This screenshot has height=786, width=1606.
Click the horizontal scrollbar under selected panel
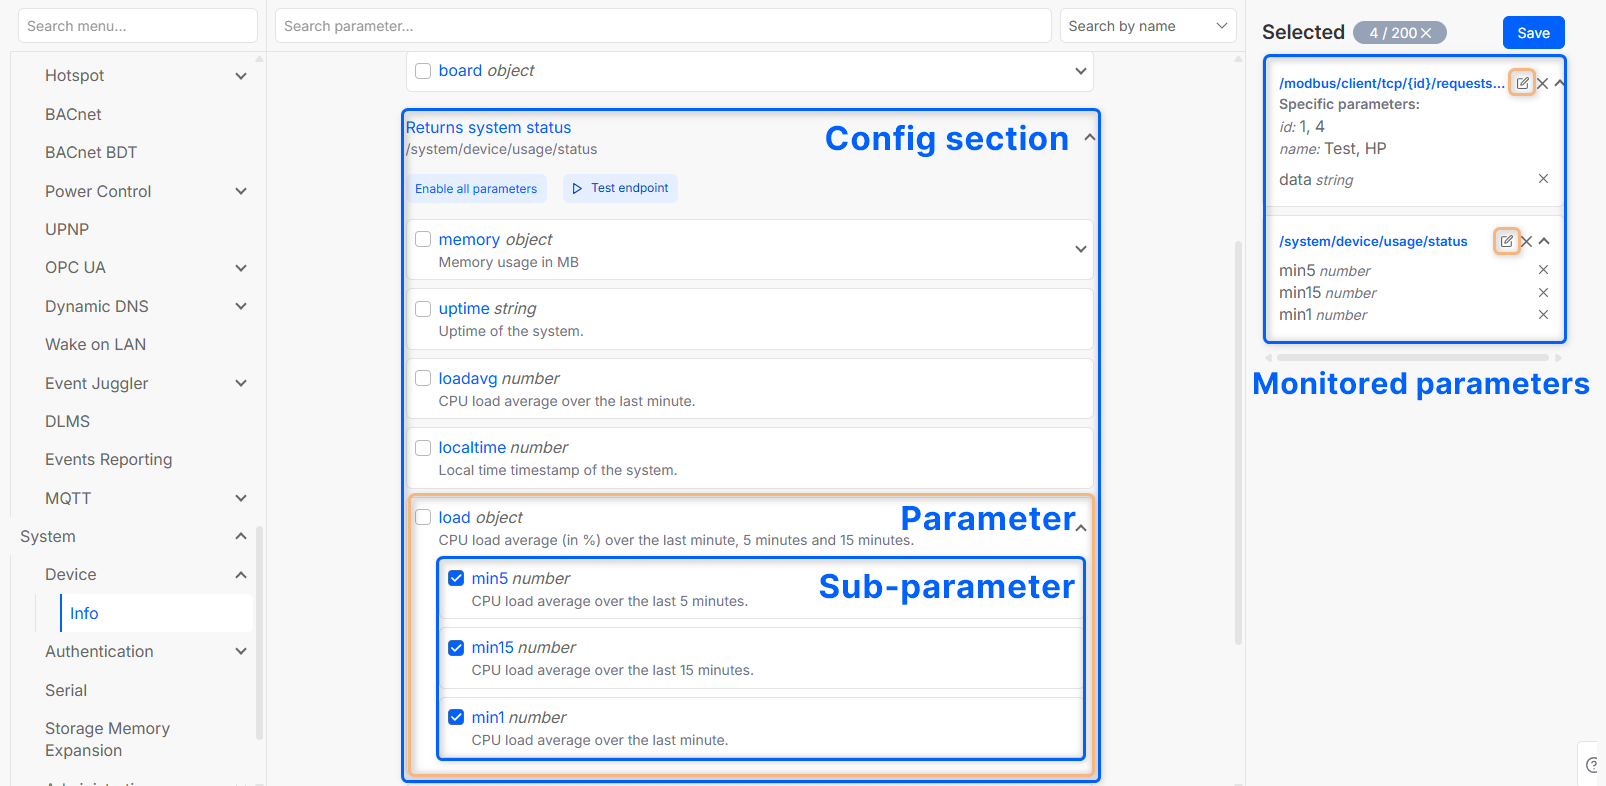point(1412,357)
